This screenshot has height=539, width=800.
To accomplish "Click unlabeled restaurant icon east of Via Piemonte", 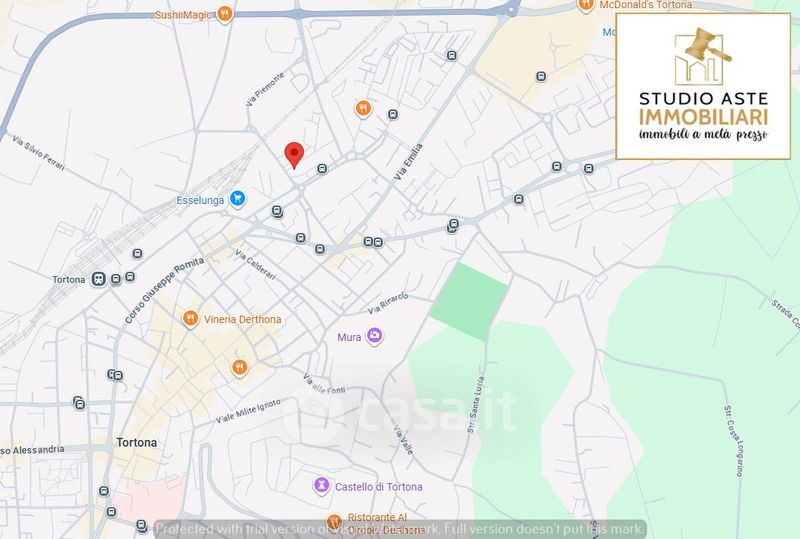I will coord(363,109).
